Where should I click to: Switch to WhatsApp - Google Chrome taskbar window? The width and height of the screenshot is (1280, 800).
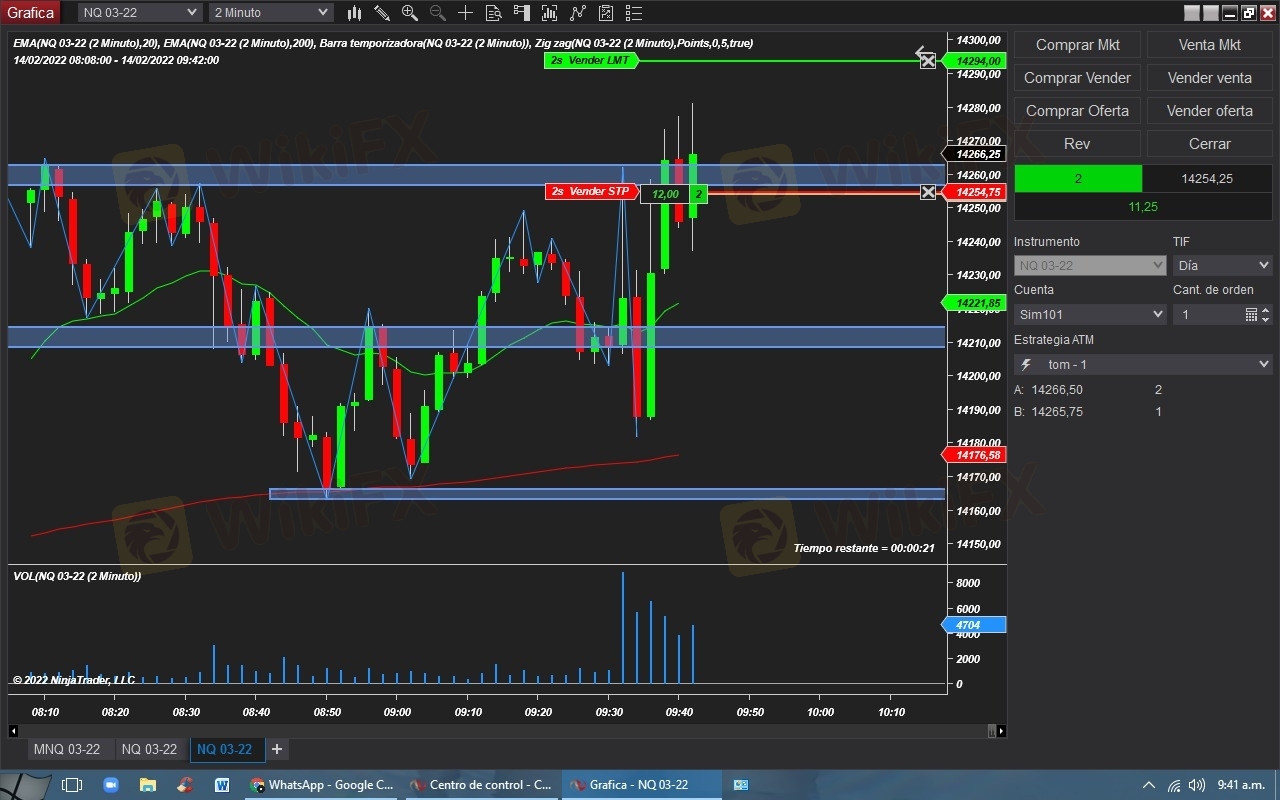click(x=322, y=785)
